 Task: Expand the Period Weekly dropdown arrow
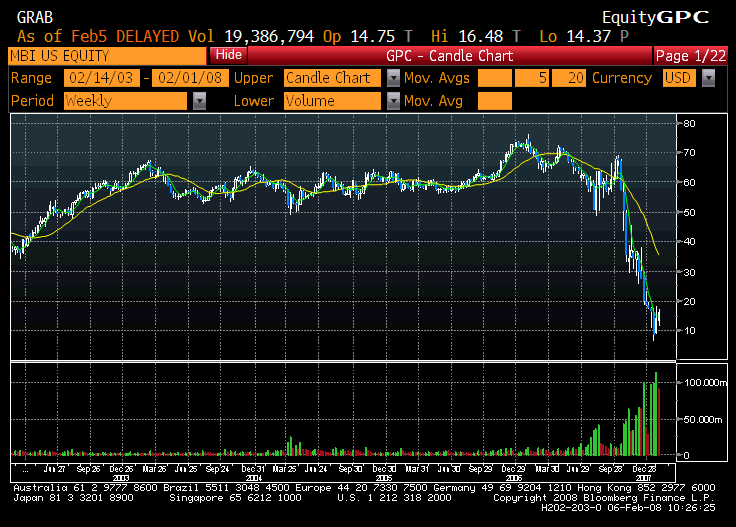(200, 101)
